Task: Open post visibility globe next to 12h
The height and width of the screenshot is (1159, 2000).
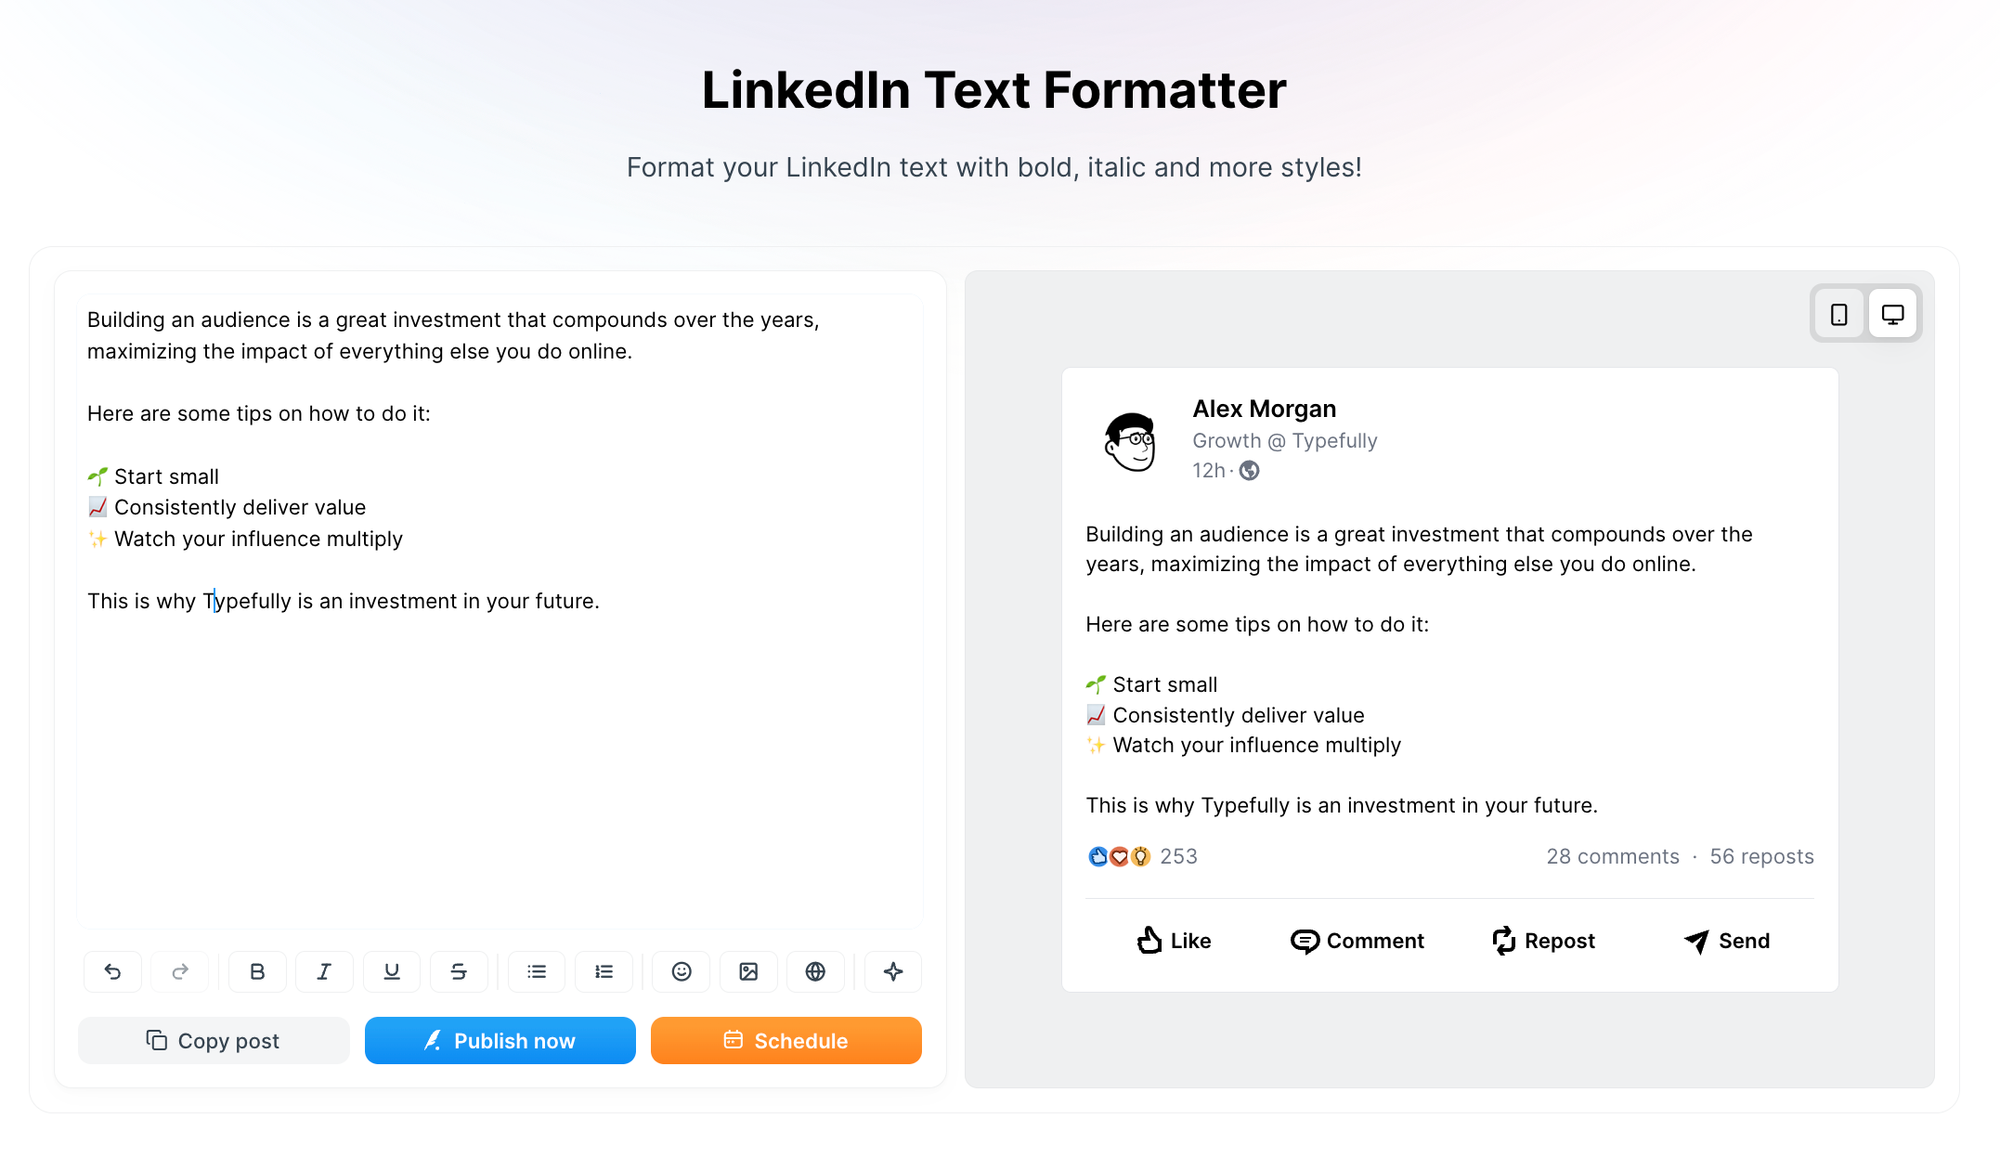Action: pyautogui.click(x=1250, y=470)
